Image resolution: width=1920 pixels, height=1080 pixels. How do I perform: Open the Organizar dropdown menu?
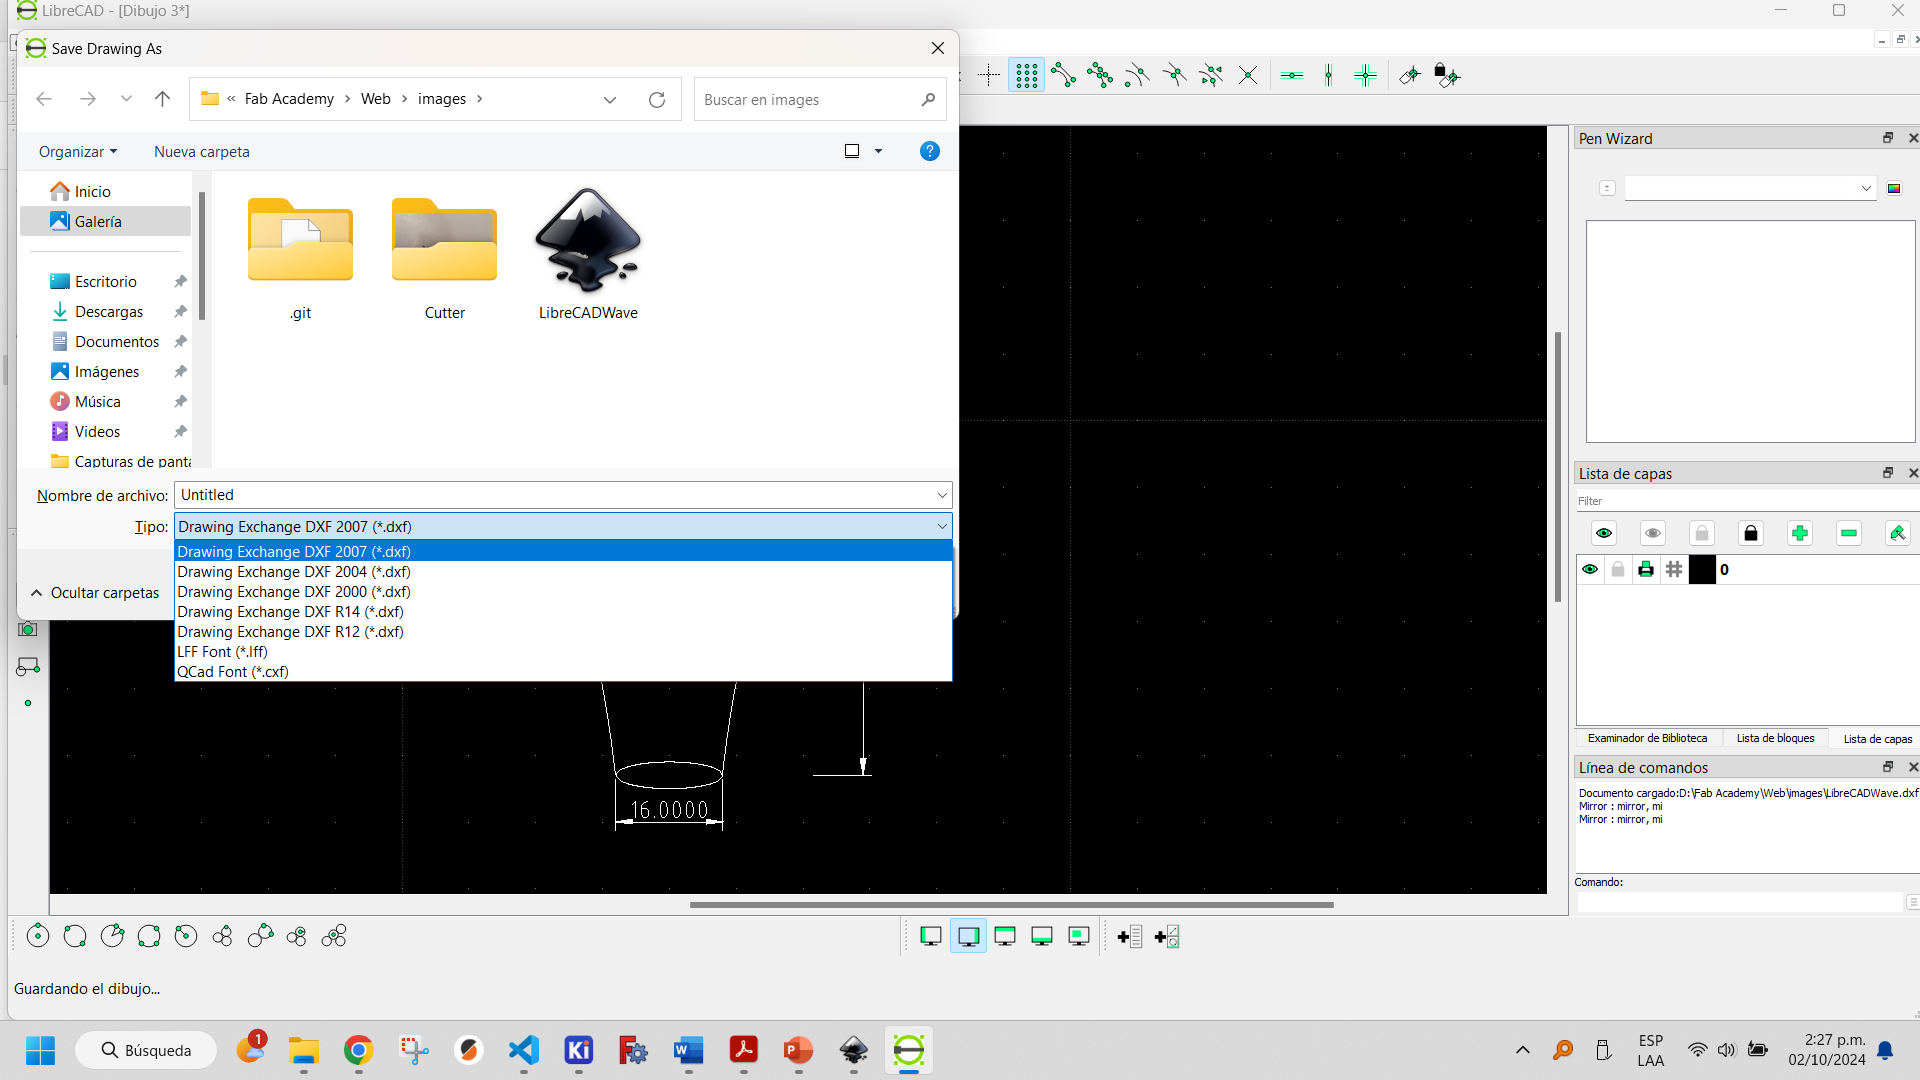[78, 152]
